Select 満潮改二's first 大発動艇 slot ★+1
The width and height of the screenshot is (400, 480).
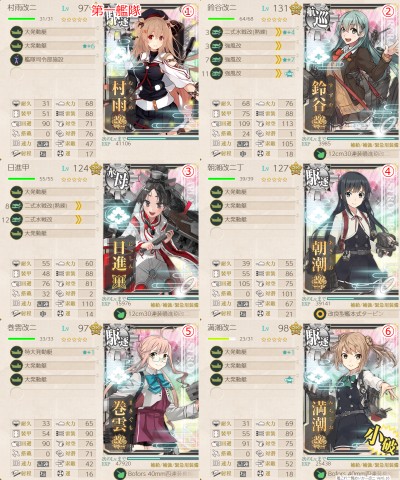coord(253,352)
